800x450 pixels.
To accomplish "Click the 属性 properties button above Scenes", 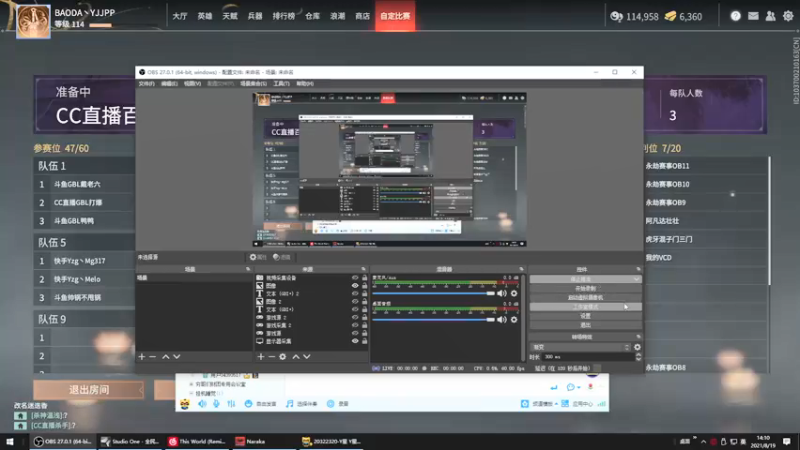I will point(258,257).
